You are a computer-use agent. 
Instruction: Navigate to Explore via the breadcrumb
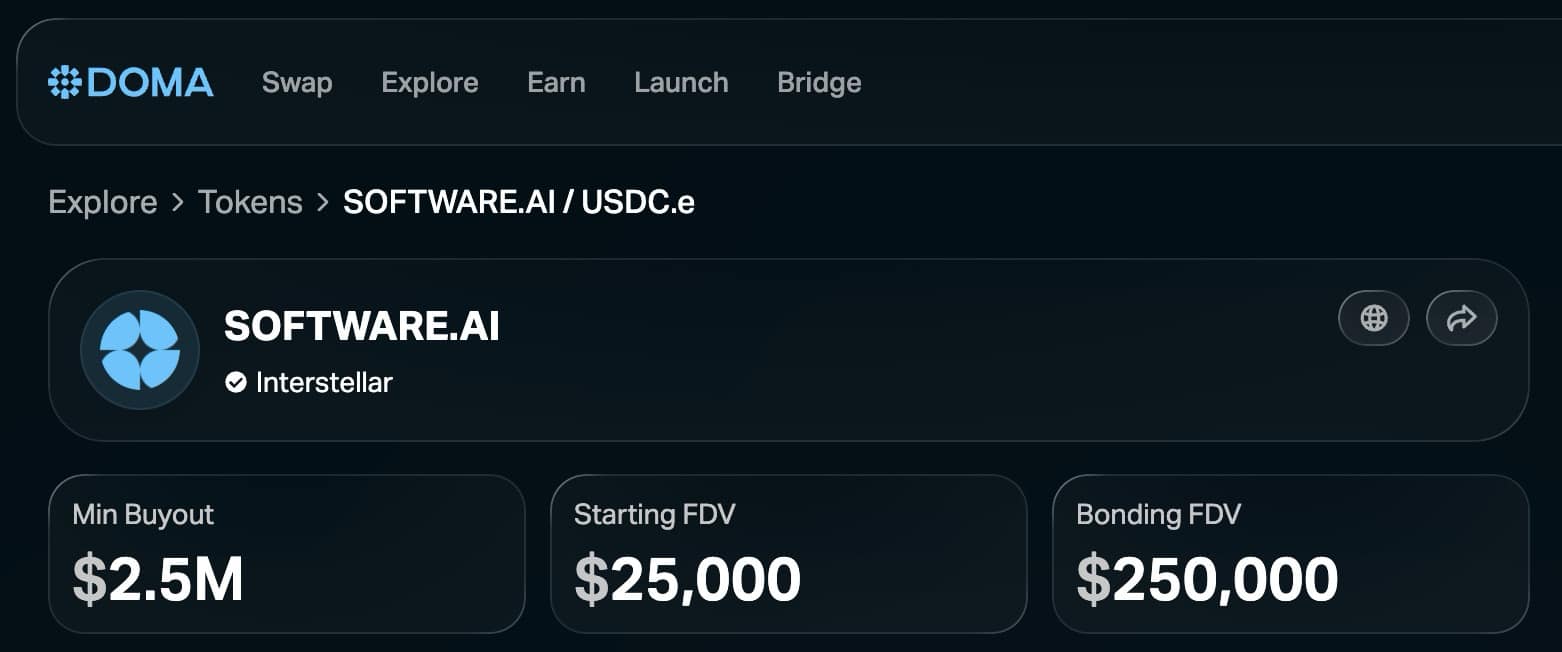tap(102, 201)
